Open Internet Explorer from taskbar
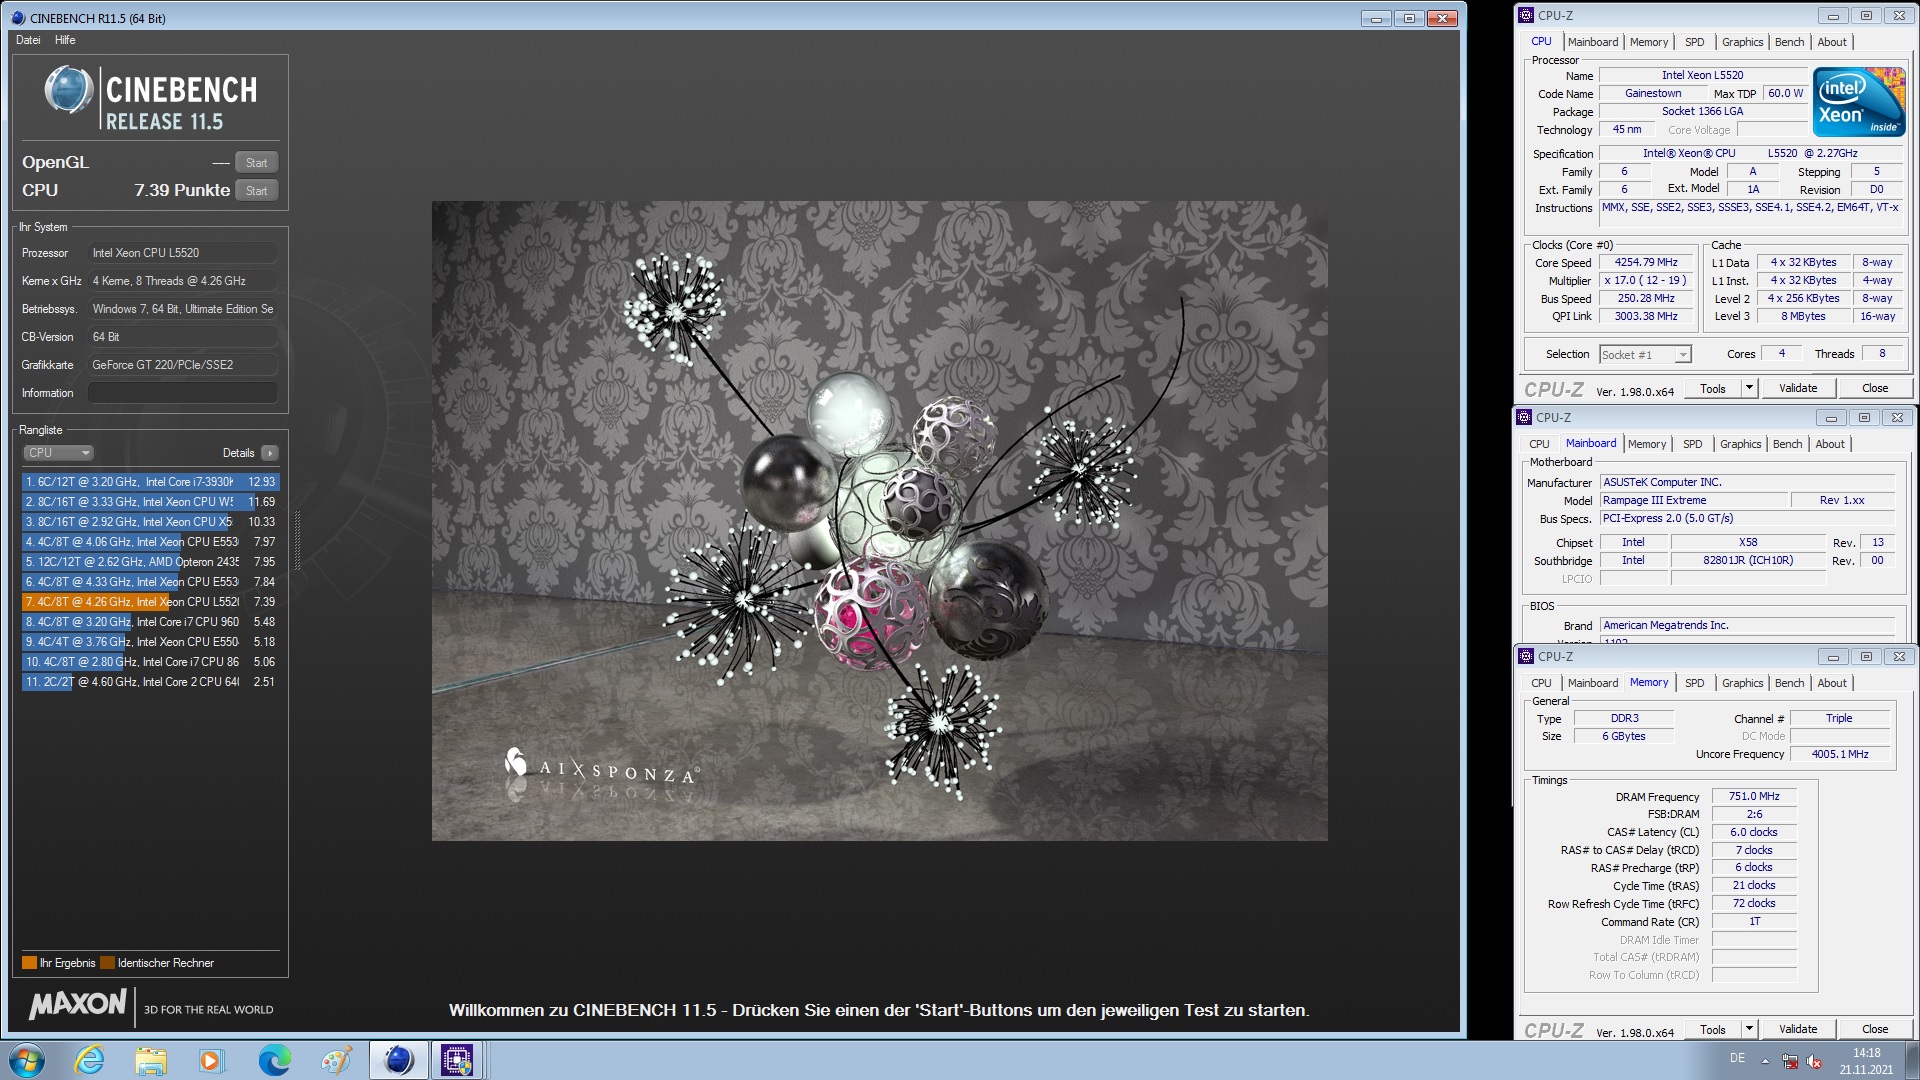This screenshot has height=1080, width=1920. tap(90, 1060)
